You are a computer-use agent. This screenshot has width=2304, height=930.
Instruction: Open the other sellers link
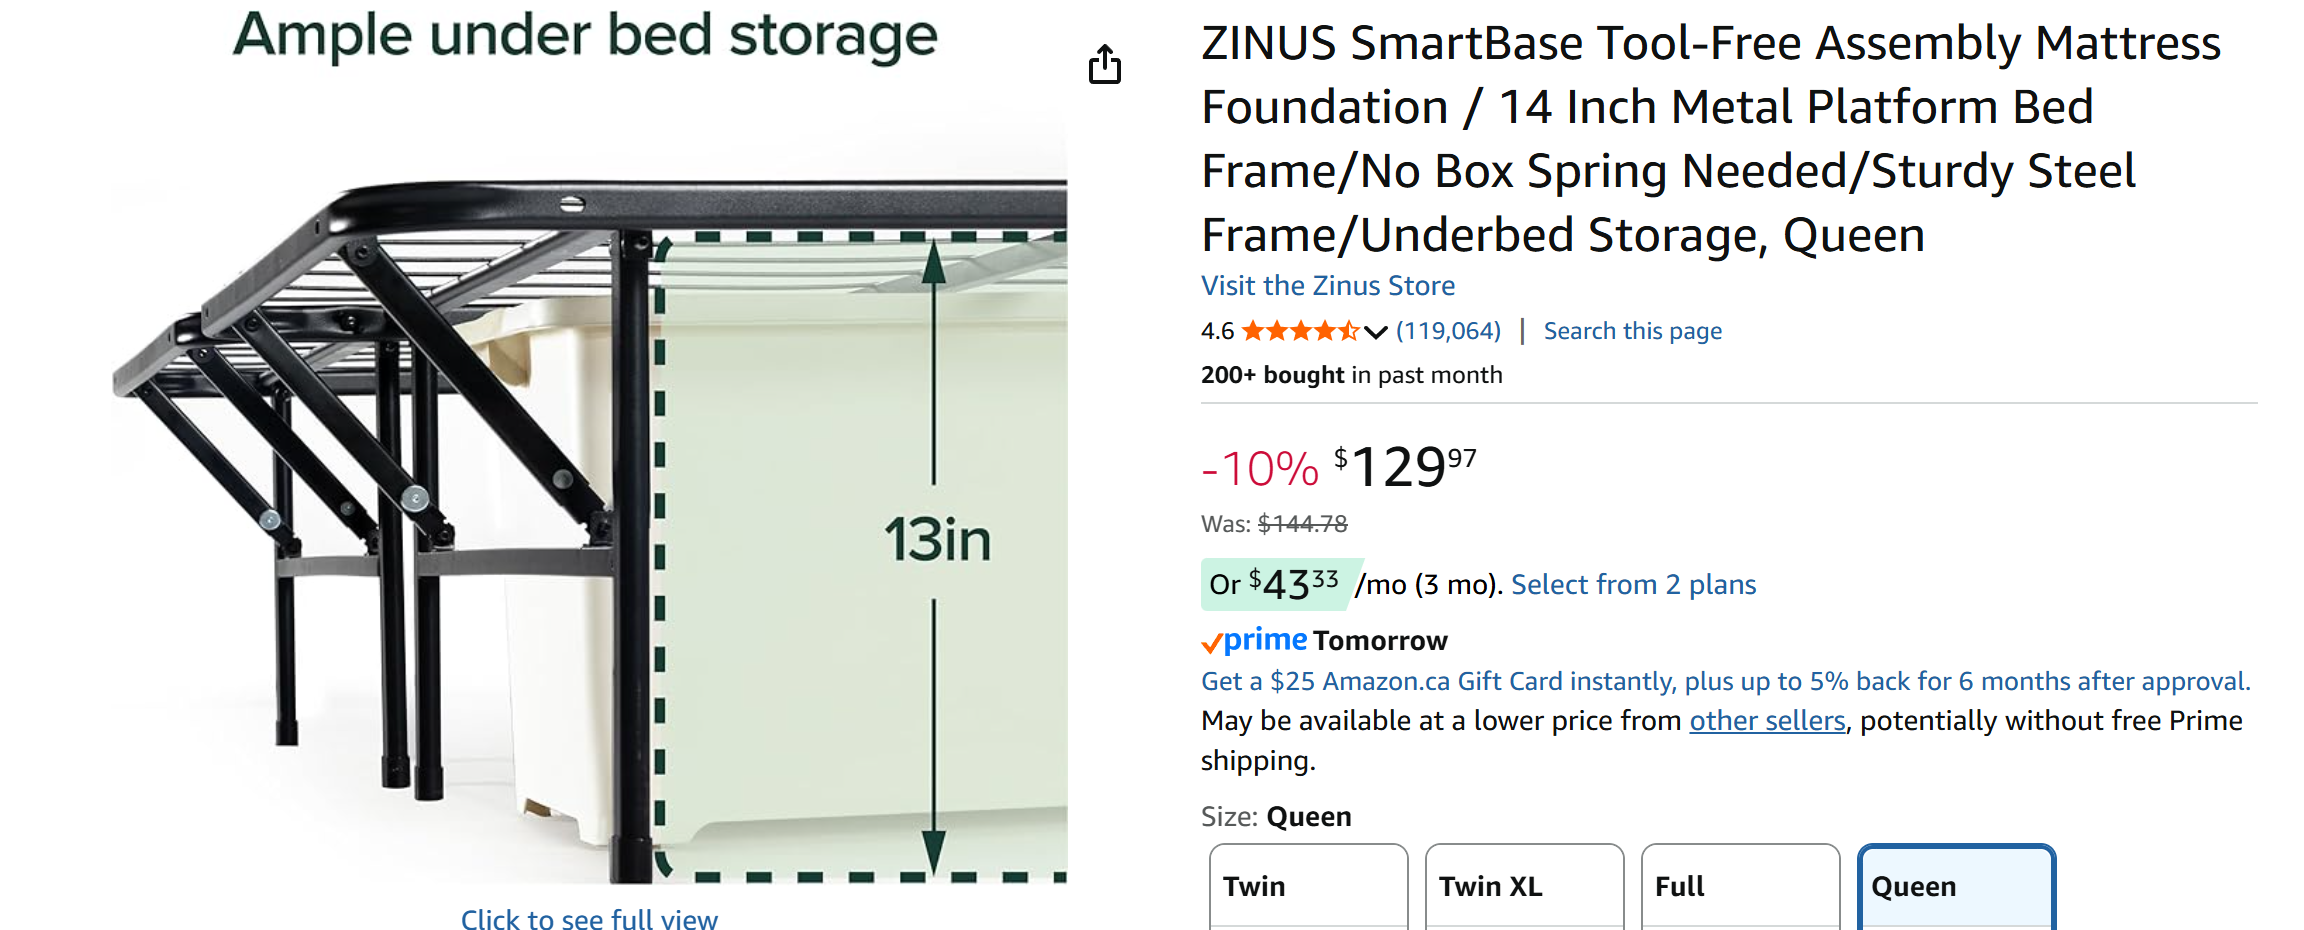coord(1767,721)
